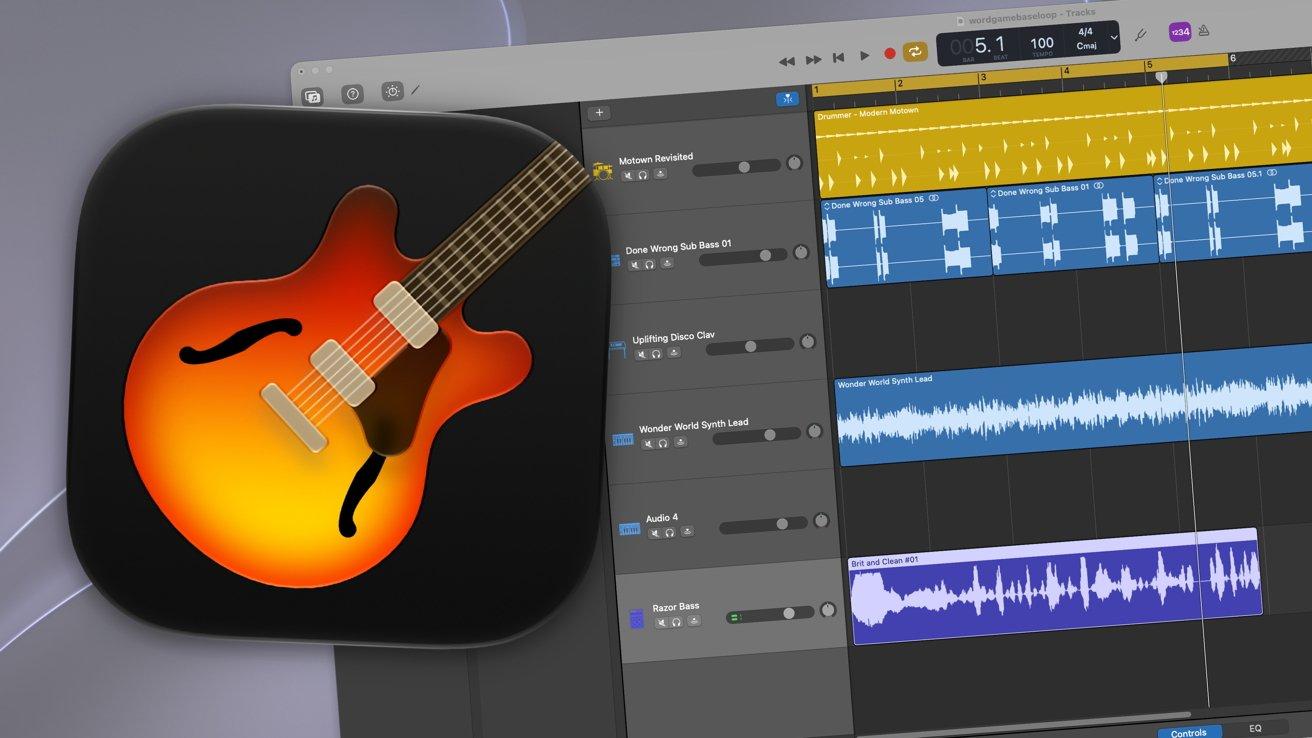This screenshot has width=1312, height=738.
Task: Open the tuner from the tuning fork icon
Action: 1139,35
